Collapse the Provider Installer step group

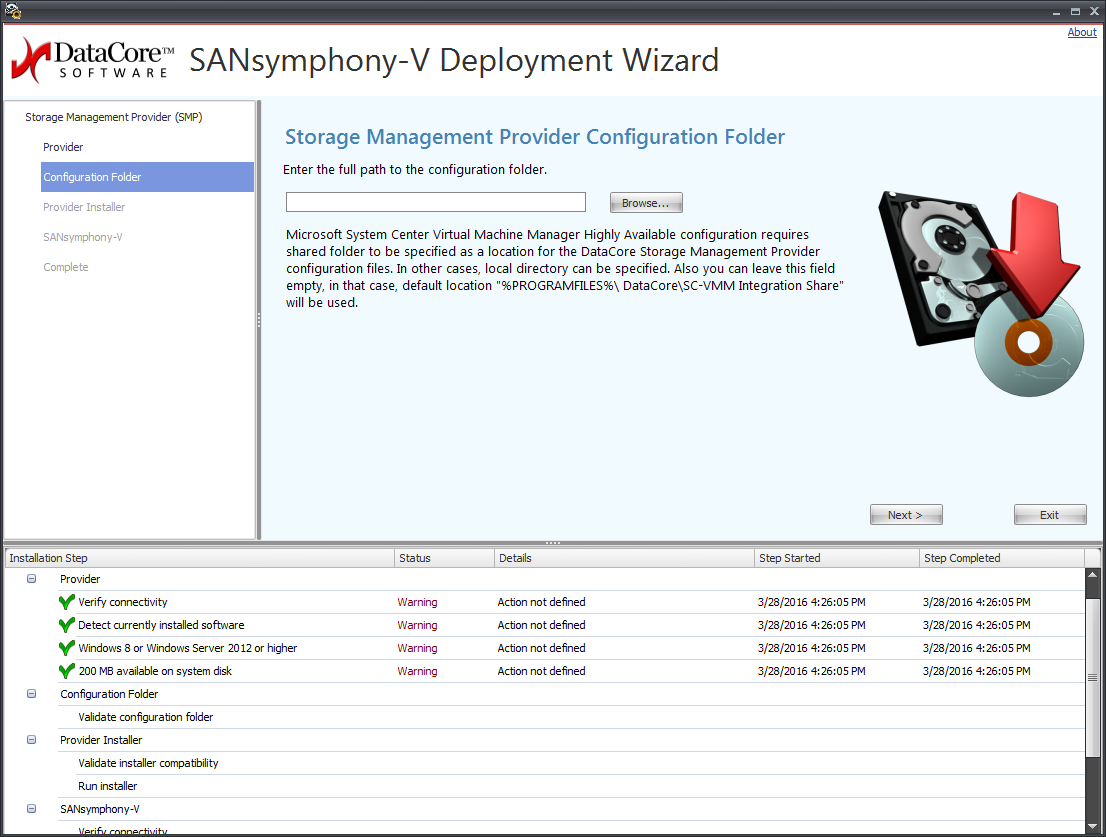tap(32, 740)
